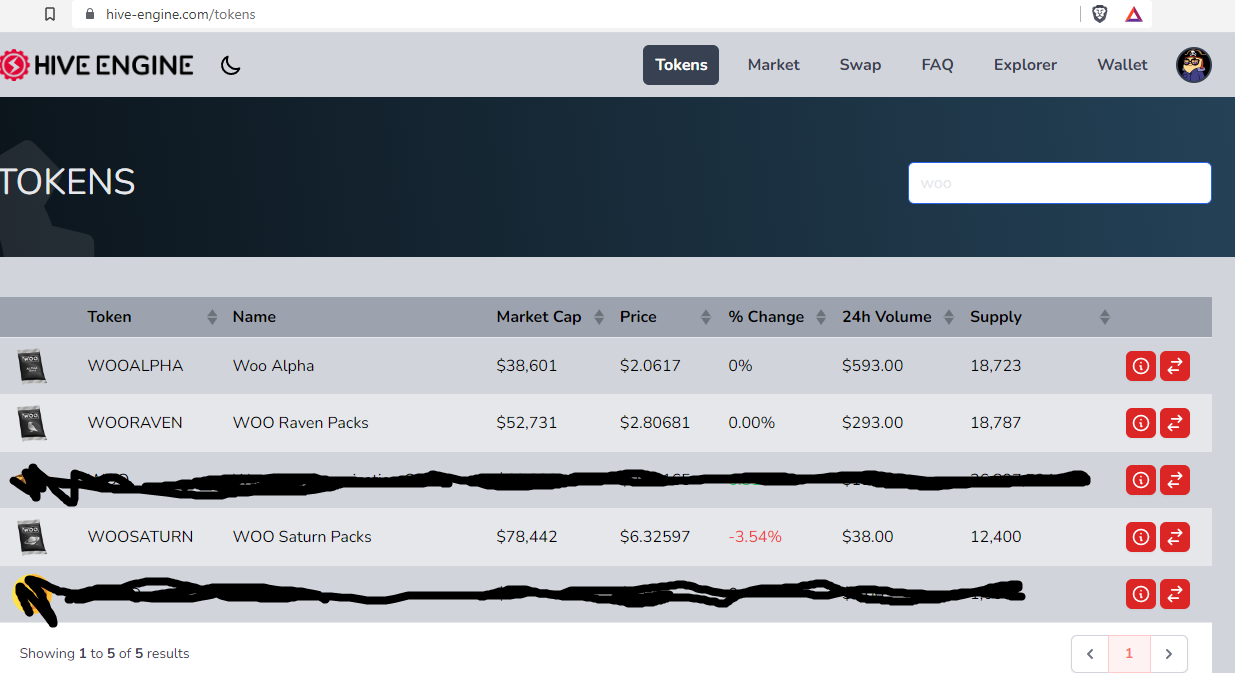
Task: Info button of the row beneath WOOSATURN
Action: pyautogui.click(x=1141, y=594)
